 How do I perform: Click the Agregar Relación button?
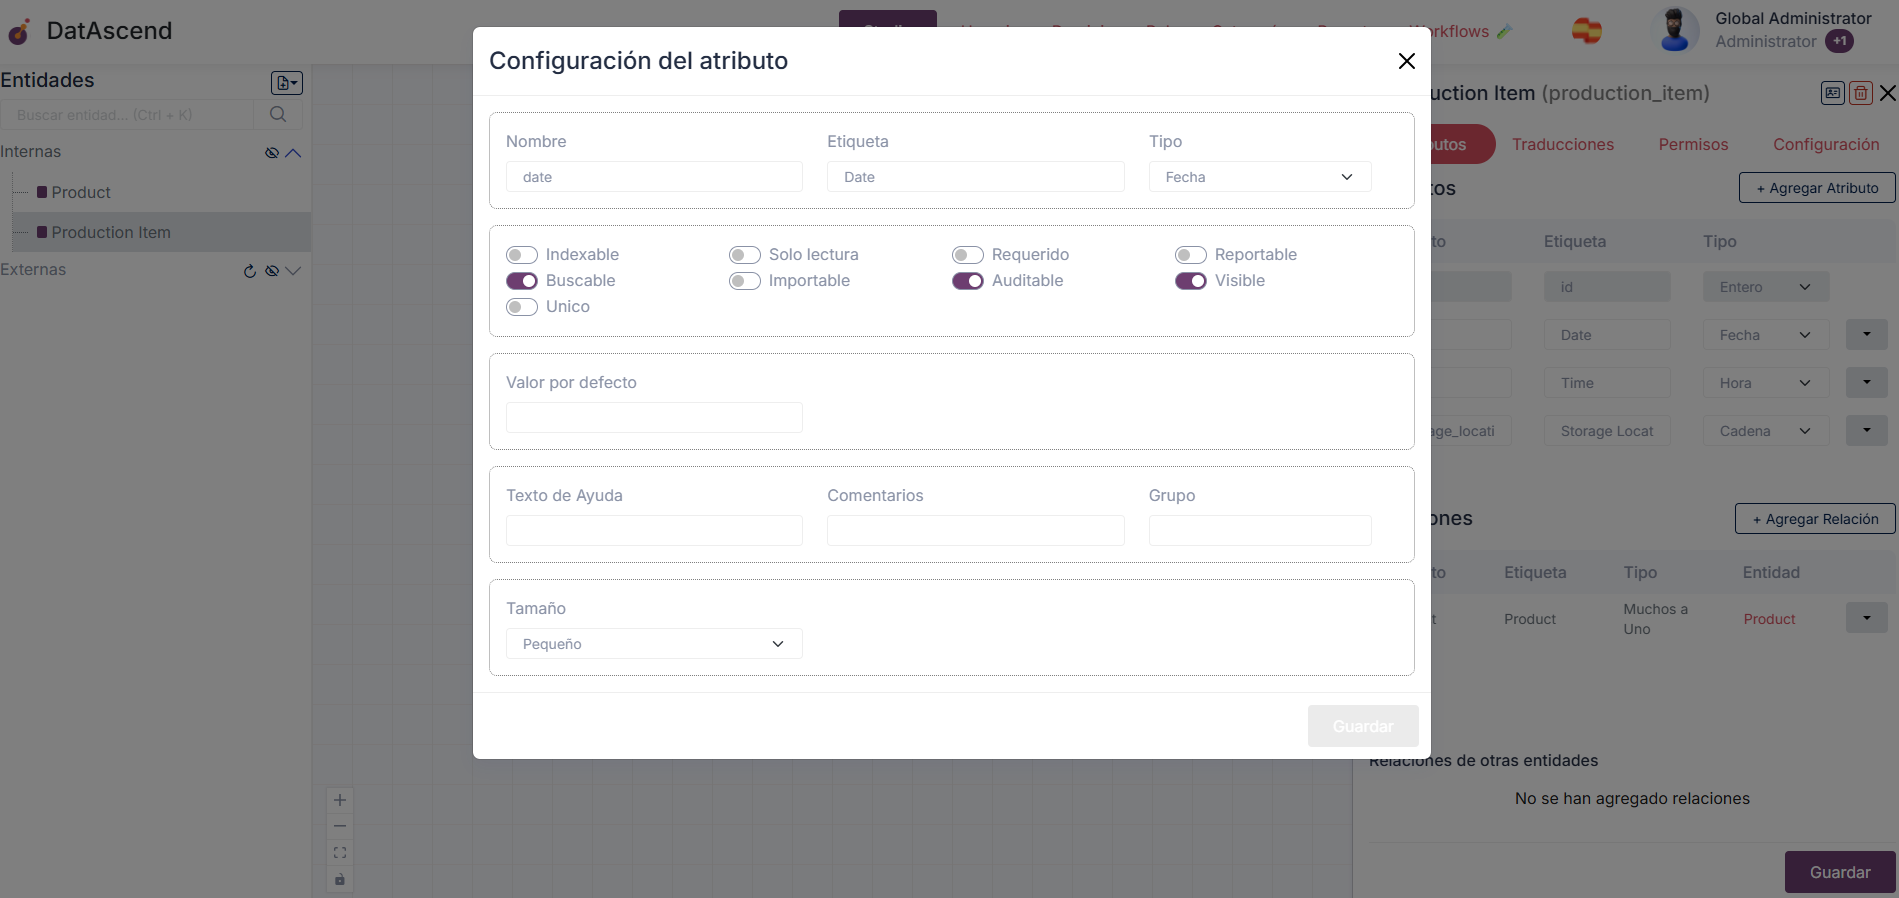click(x=1815, y=519)
